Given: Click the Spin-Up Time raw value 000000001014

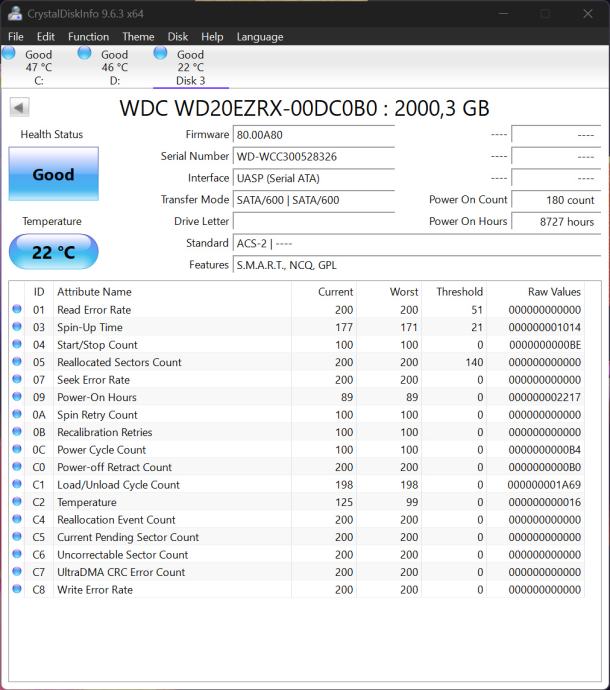Looking at the screenshot, I should click(x=544, y=327).
